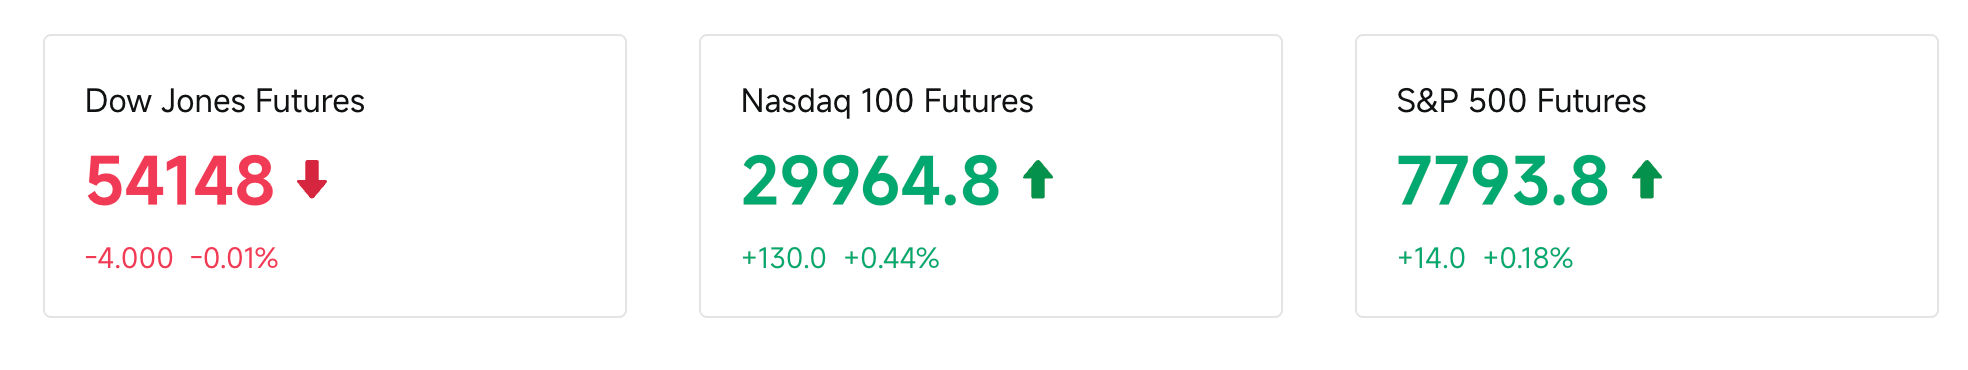Select the Nasdaq 100 price 29964.8
Viewport: 1968px width, 370px height.
(x=870, y=181)
